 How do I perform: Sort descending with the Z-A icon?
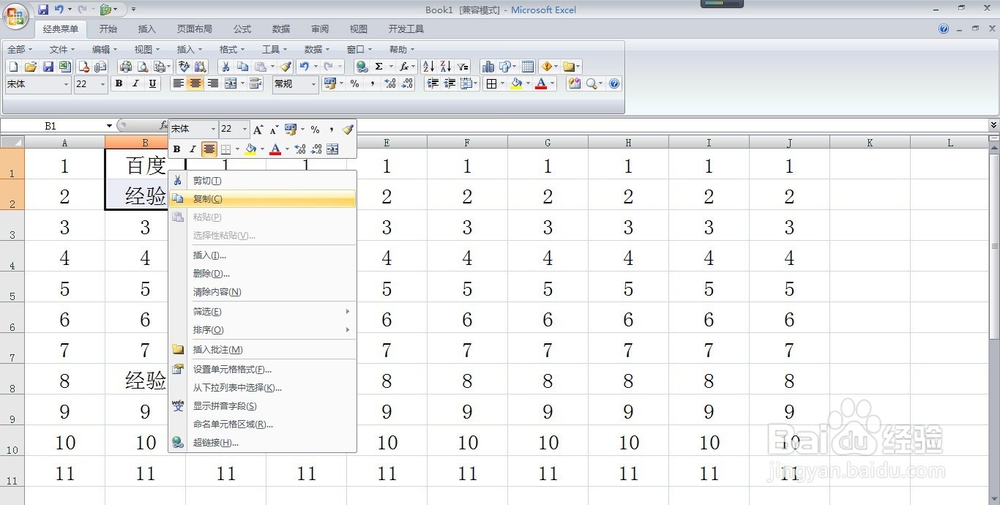click(445, 66)
